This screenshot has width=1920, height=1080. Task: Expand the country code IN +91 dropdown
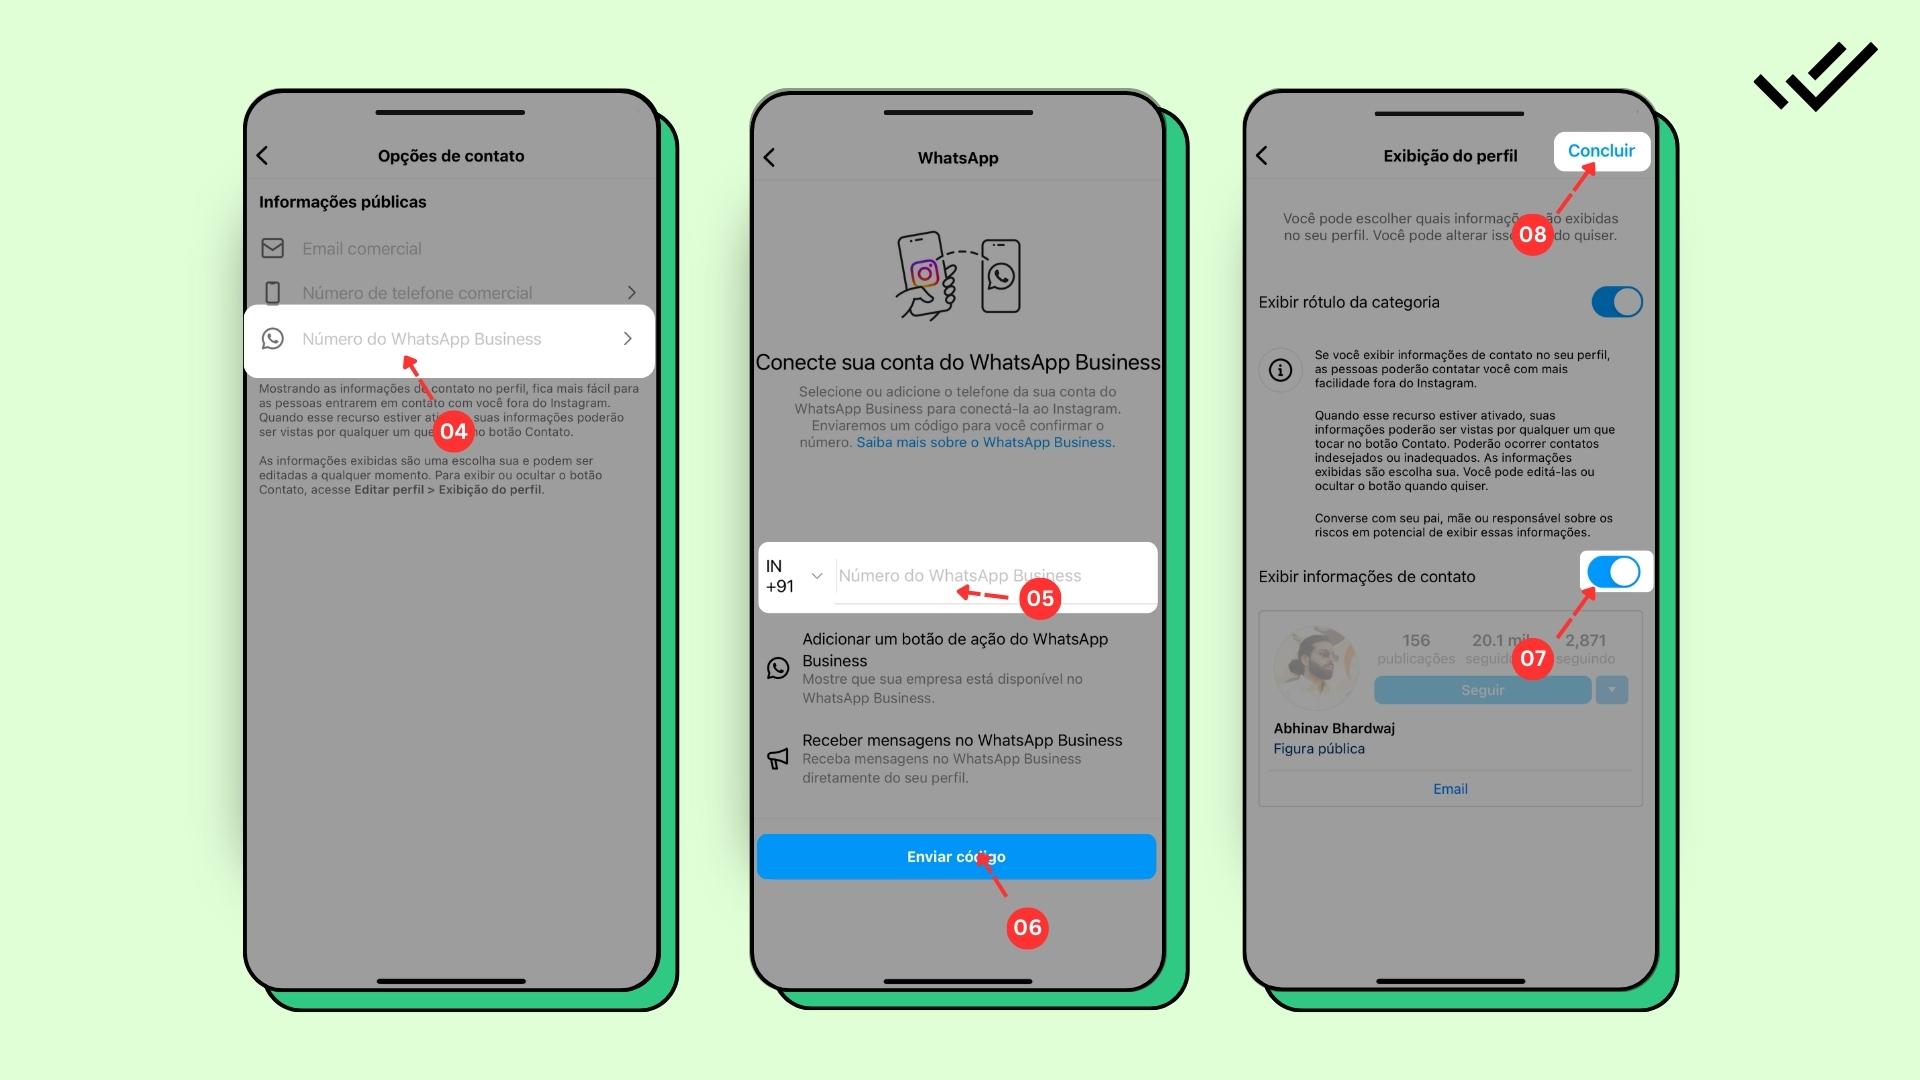pyautogui.click(x=794, y=575)
